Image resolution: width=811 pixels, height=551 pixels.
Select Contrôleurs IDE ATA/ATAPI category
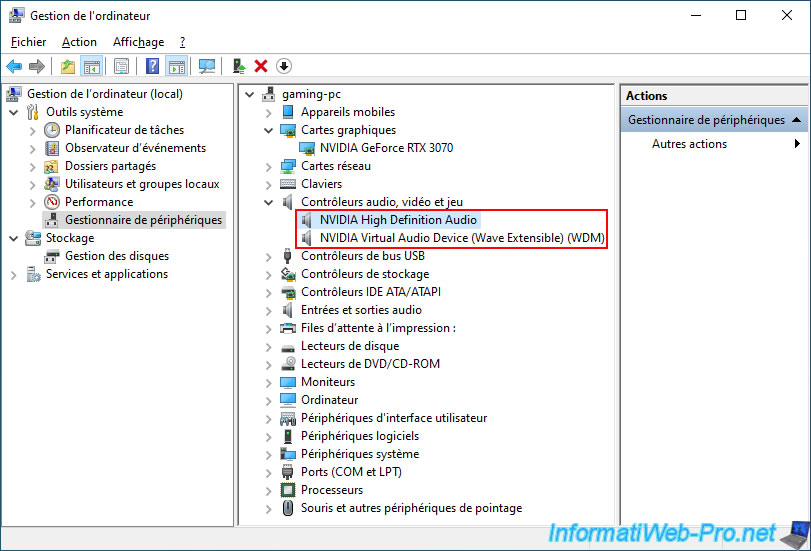pyautogui.click(x=371, y=292)
